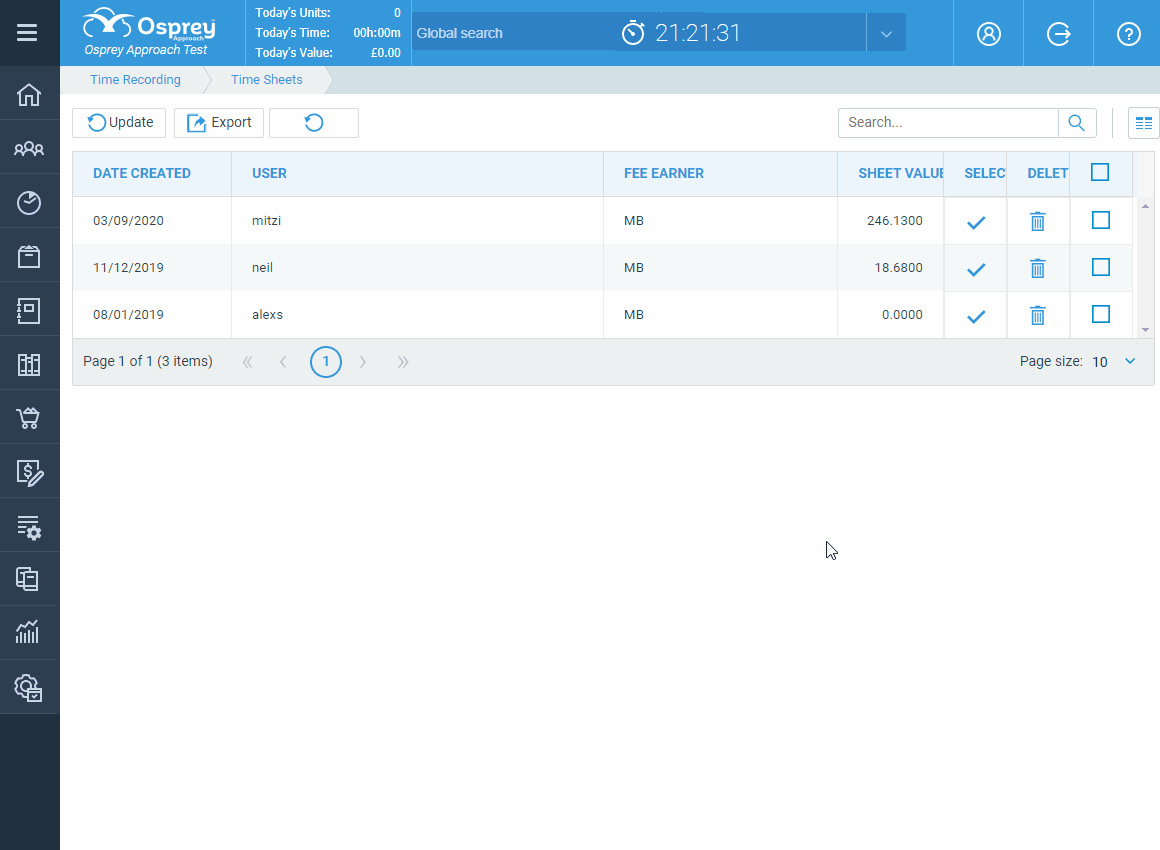
Task: Click the 246.1300 sheet value
Action: 894,220
